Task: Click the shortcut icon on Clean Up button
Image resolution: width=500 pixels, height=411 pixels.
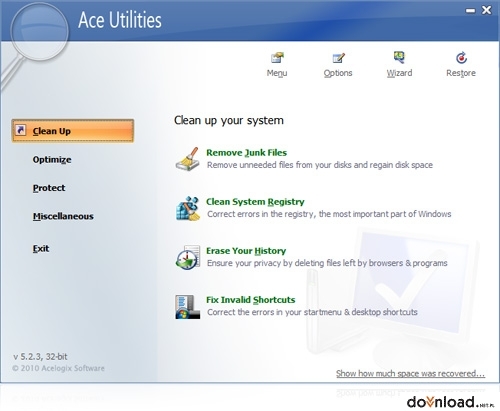Action: coord(21,130)
